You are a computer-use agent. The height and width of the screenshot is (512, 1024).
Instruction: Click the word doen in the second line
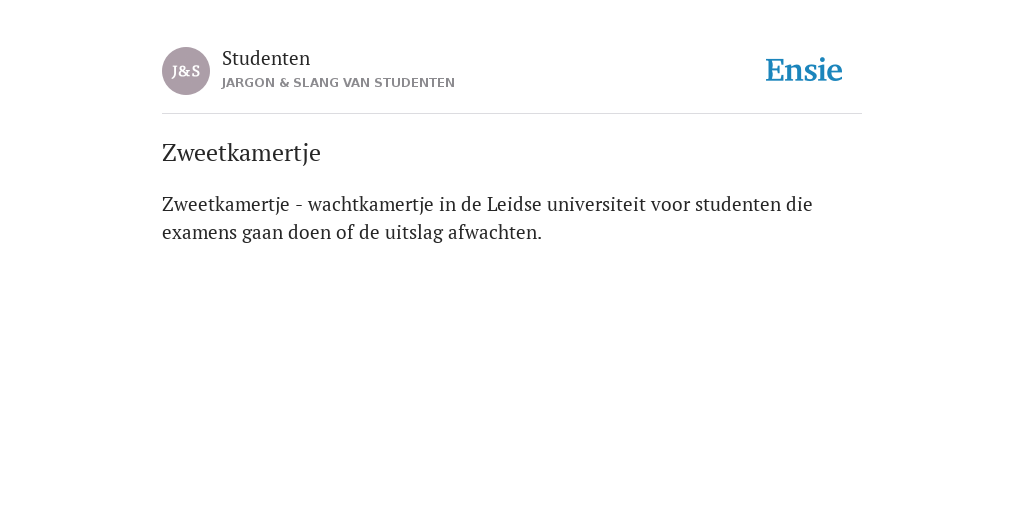310,232
